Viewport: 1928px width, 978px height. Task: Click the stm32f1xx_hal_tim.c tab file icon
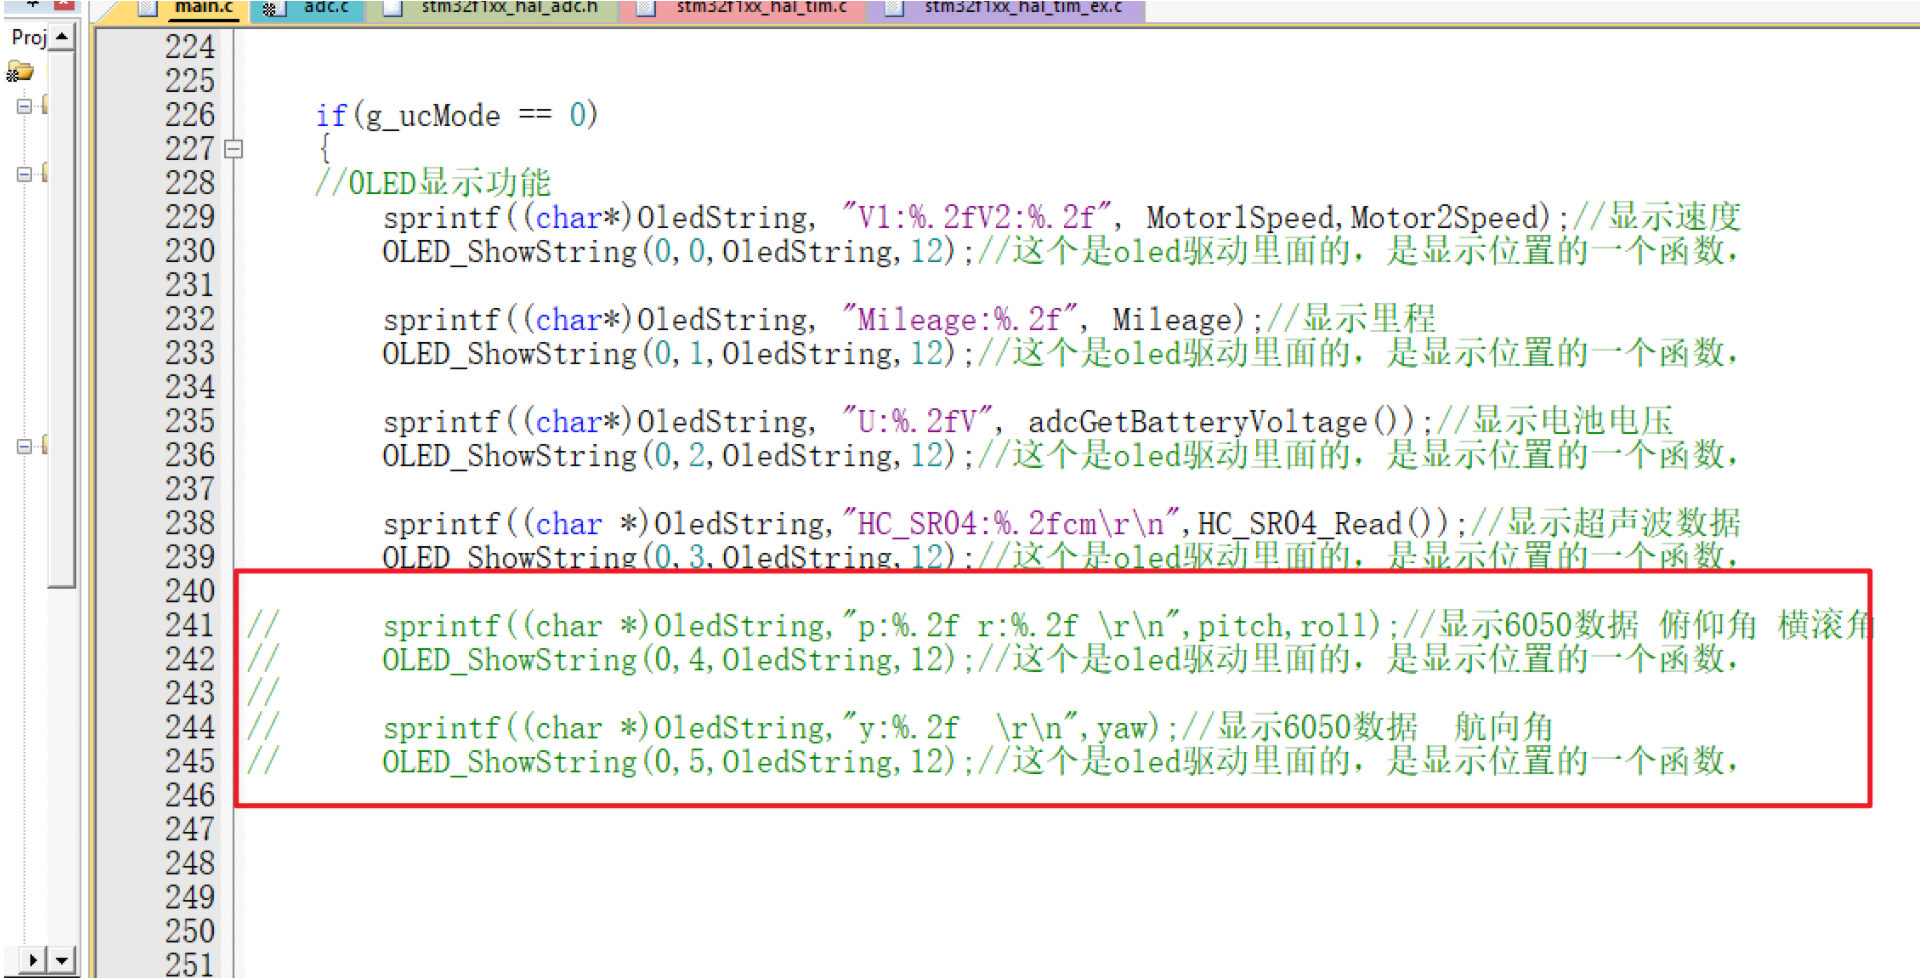click(646, 8)
